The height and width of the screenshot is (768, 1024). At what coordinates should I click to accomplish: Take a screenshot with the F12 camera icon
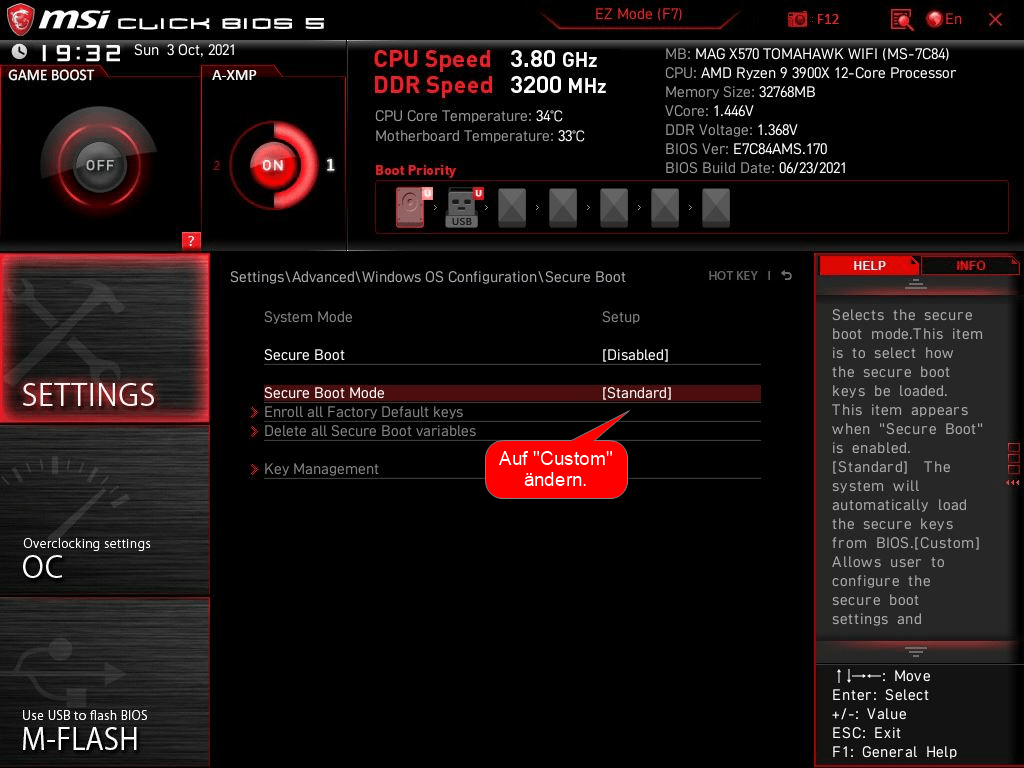[797, 20]
